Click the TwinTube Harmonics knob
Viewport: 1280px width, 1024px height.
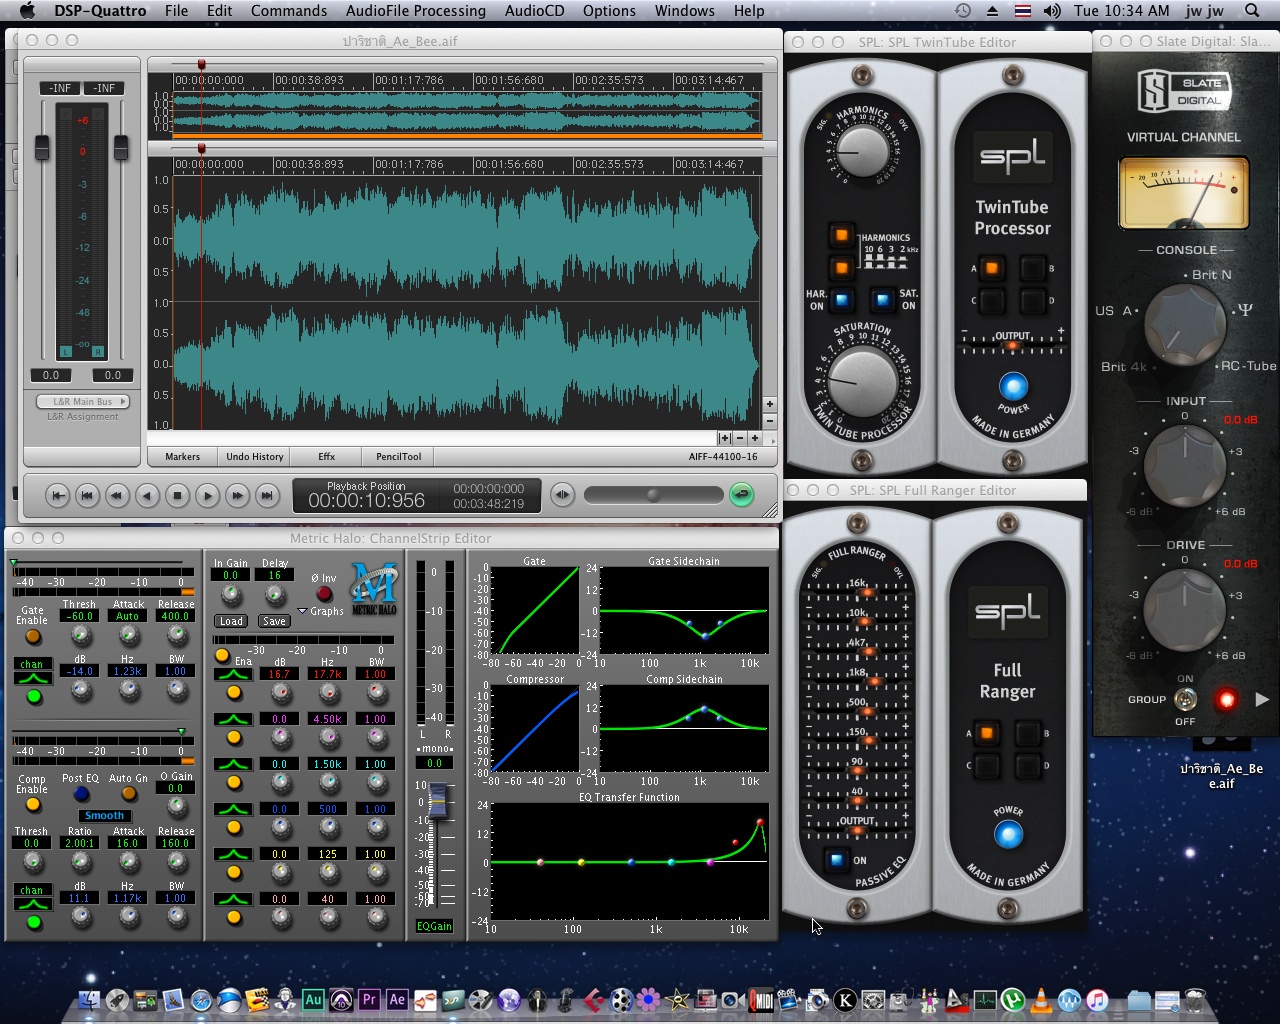pos(862,152)
